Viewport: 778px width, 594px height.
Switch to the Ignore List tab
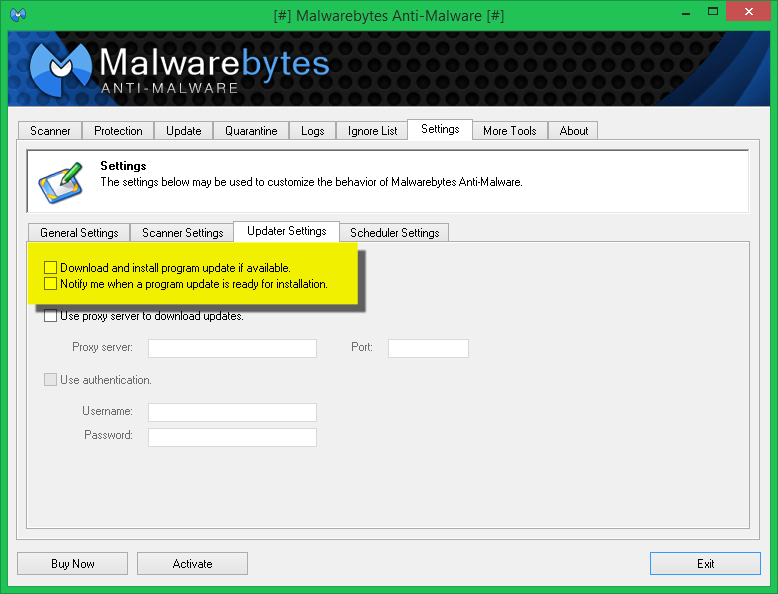372,131
